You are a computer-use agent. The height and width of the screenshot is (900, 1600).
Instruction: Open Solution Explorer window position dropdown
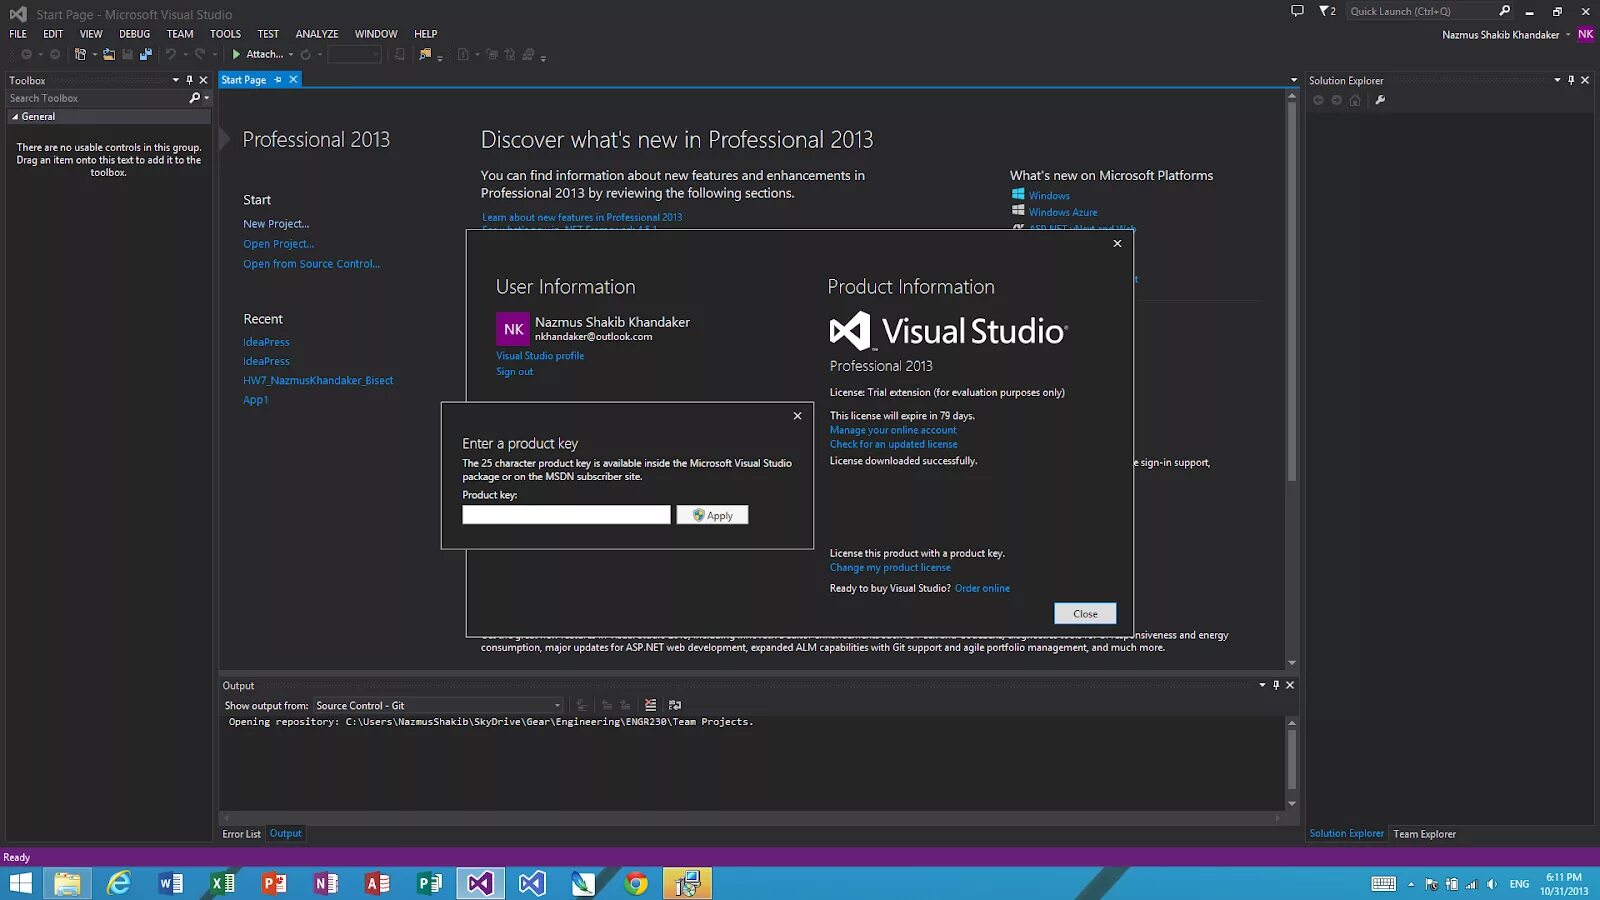1557,80
